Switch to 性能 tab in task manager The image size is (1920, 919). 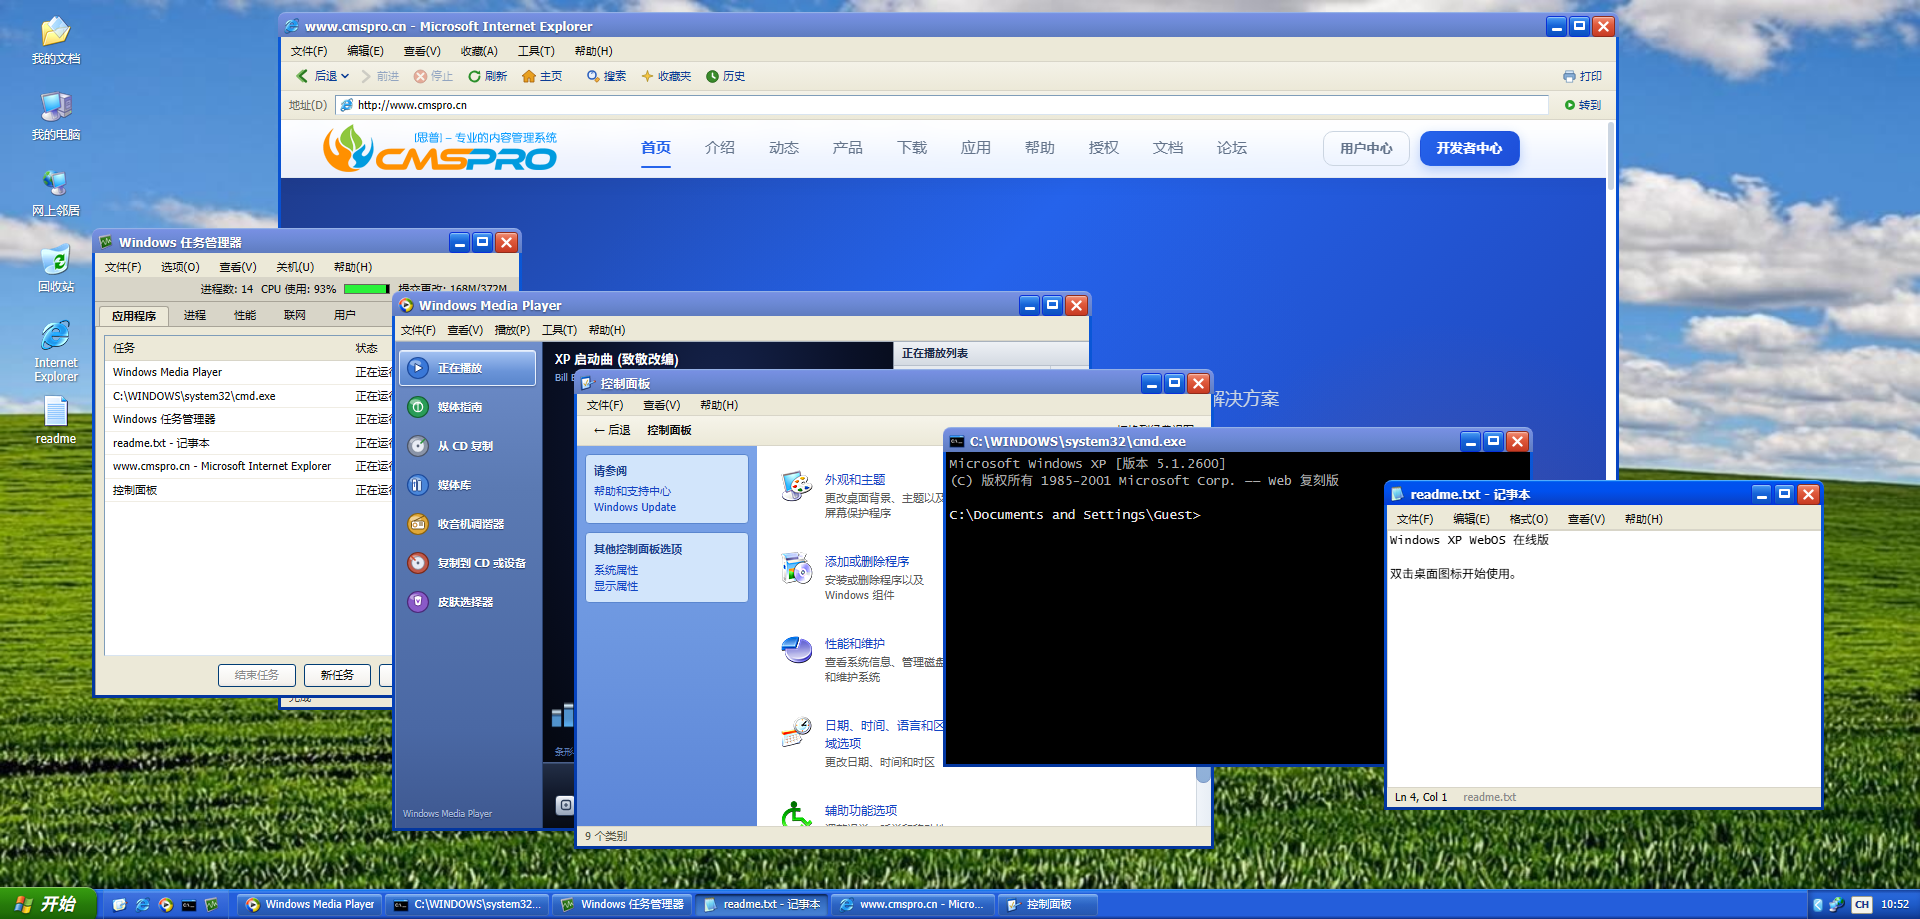[x=245, y=315]
